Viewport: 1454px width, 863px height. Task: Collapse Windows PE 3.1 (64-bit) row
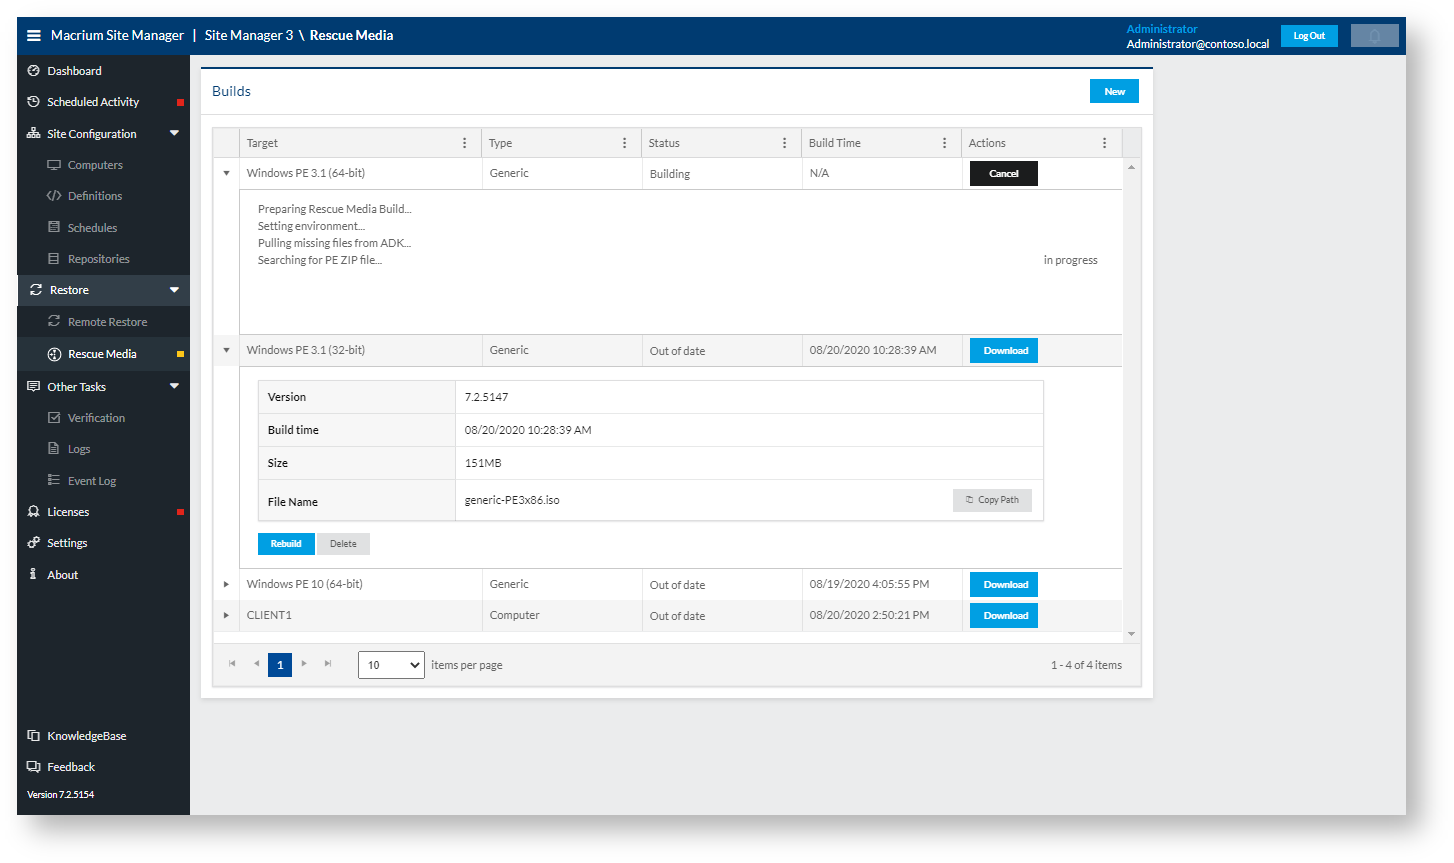click(x=226, y=173)
